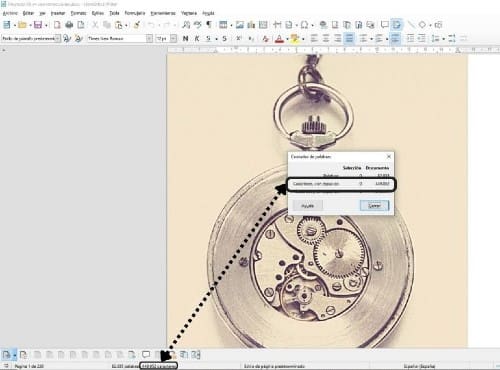Click the Copy icon
Image resolution: width=500 pixels, height=370 pixels.
coord(107,25)
